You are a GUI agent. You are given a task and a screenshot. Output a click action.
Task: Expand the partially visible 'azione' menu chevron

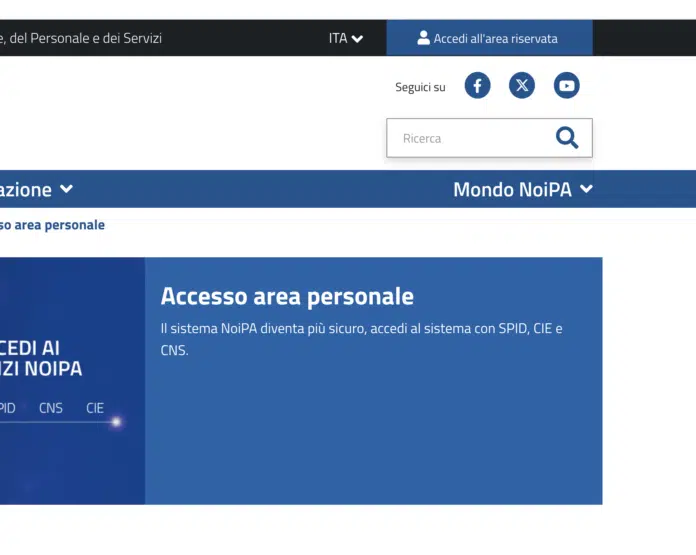pos(66,189)
